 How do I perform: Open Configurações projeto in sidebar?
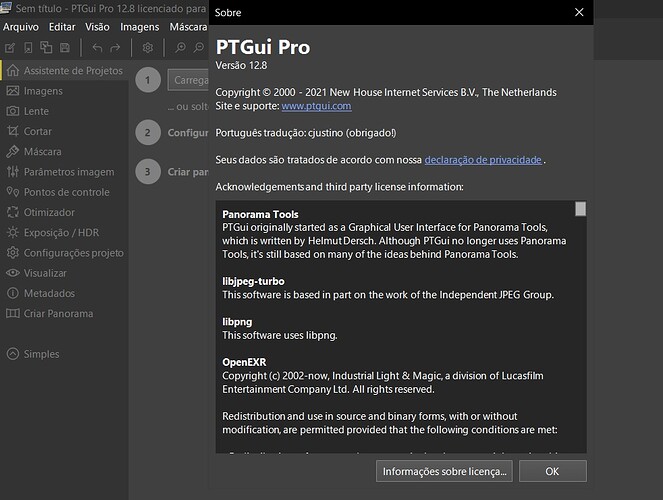65,253
